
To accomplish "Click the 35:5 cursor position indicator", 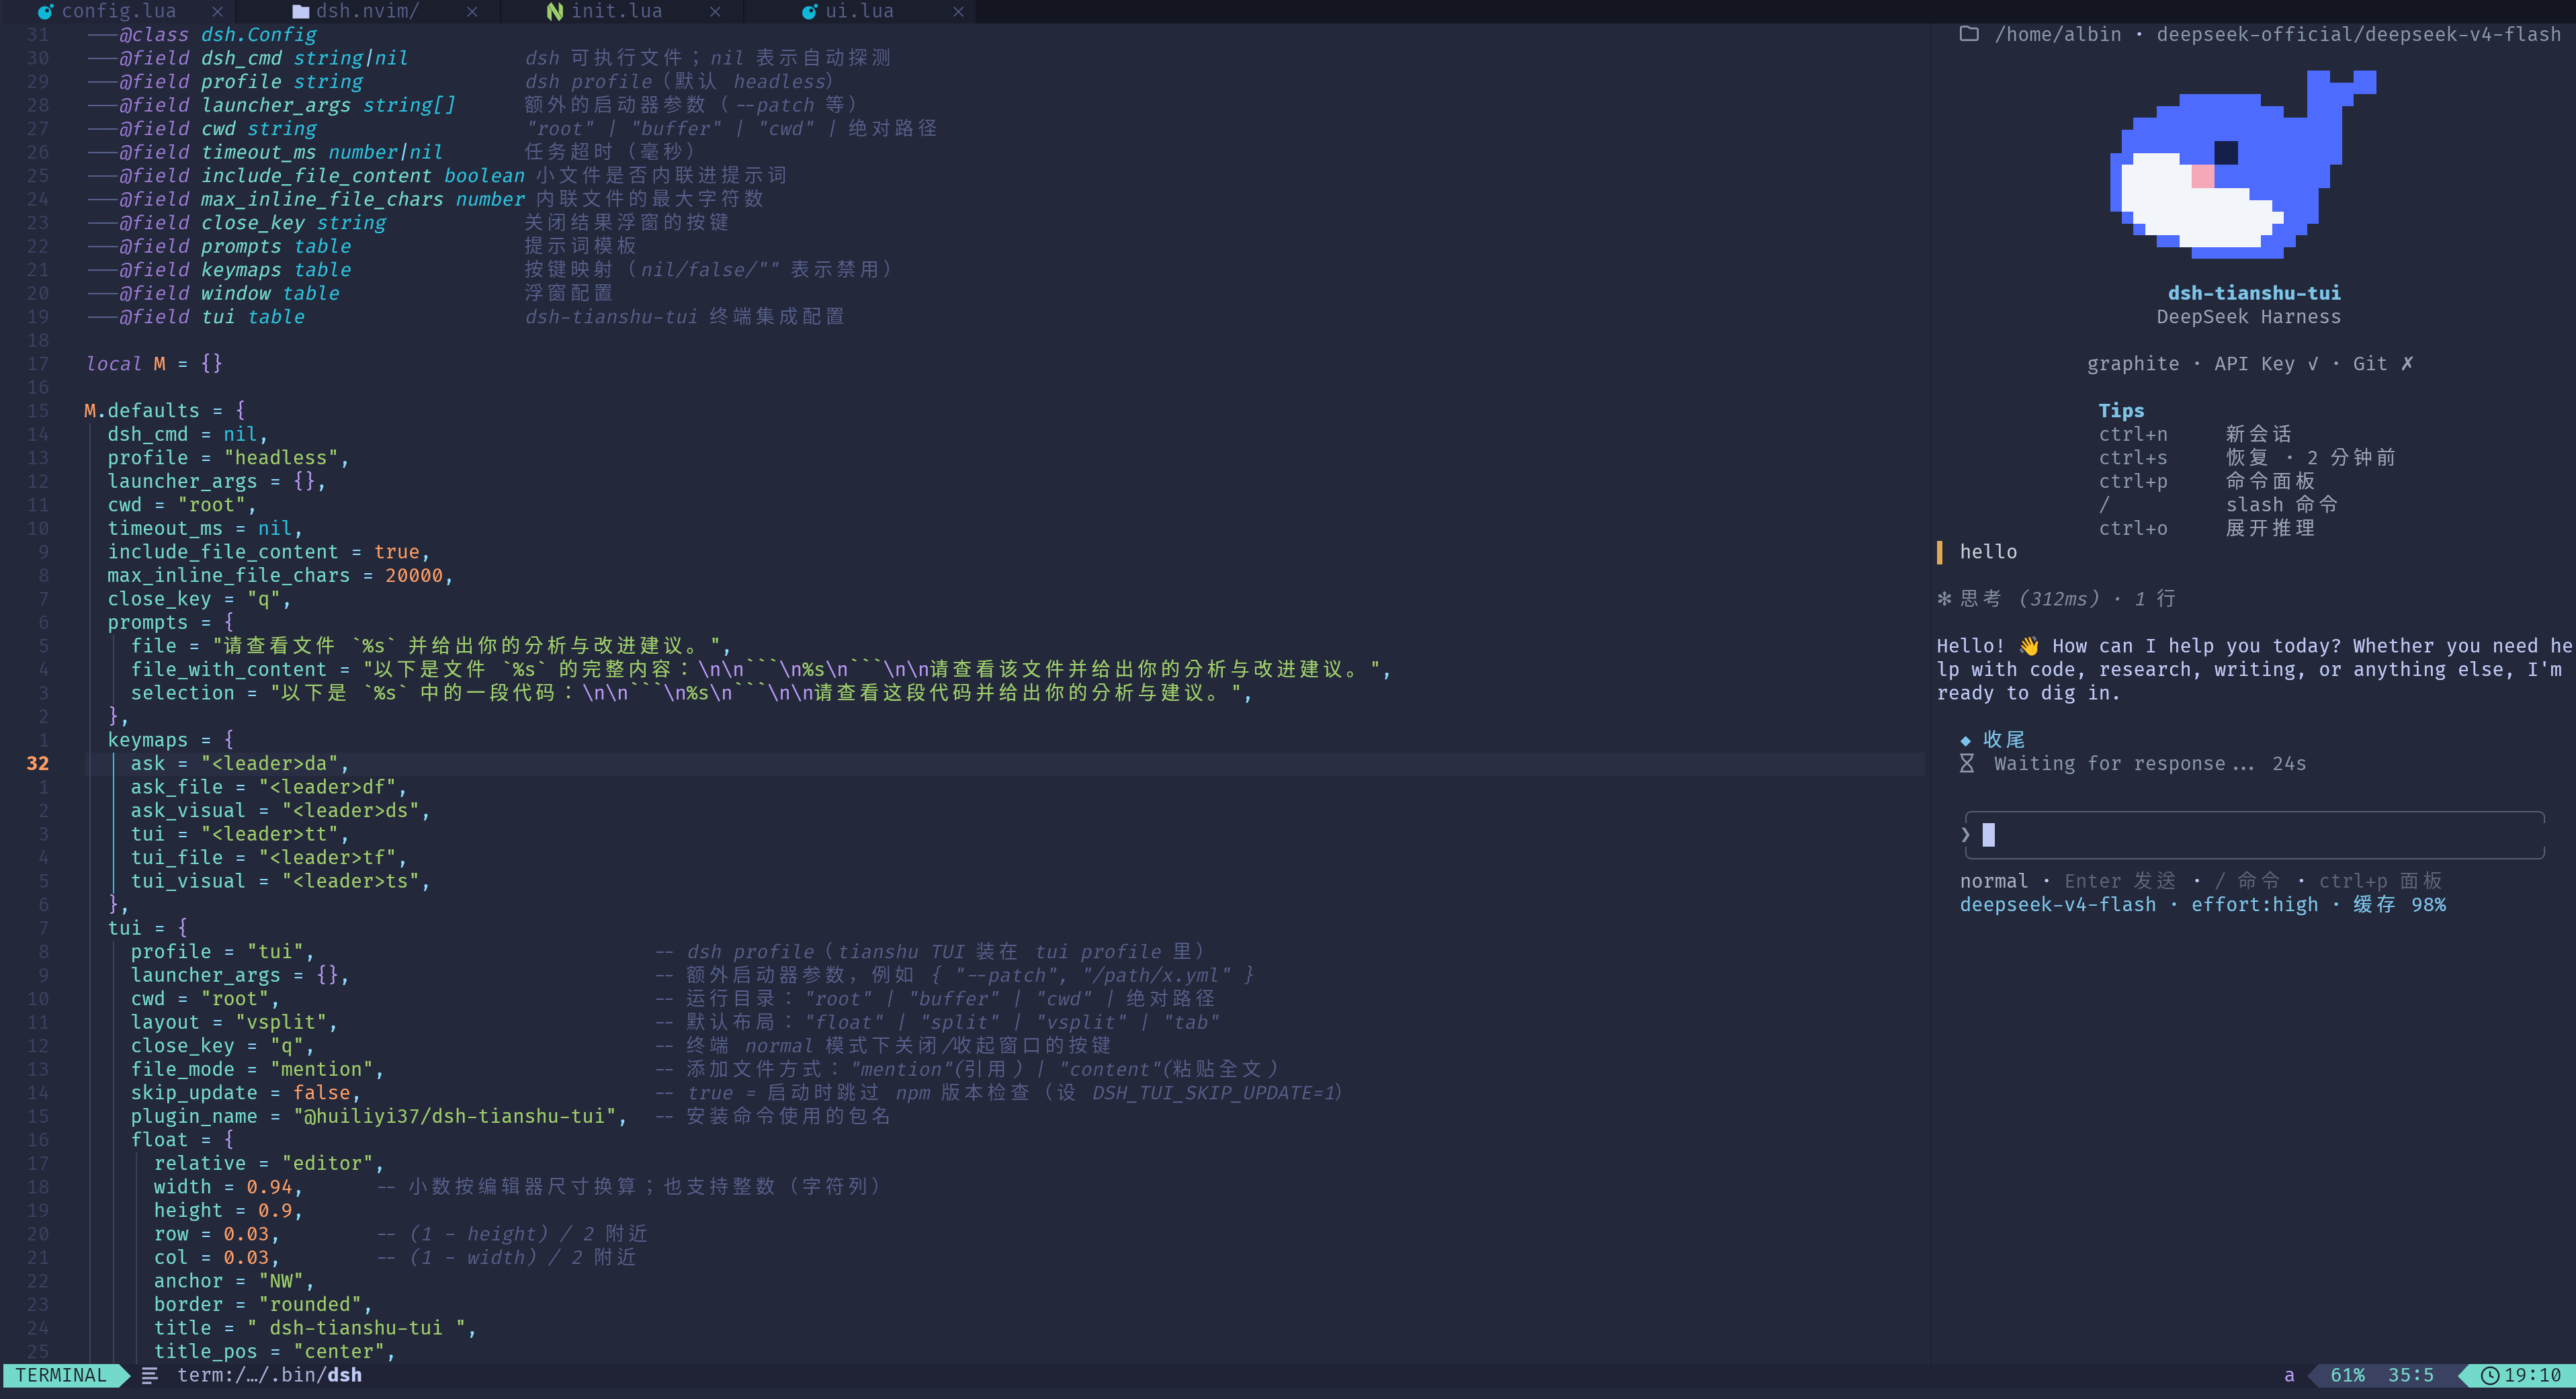I will (2410, 1376).
